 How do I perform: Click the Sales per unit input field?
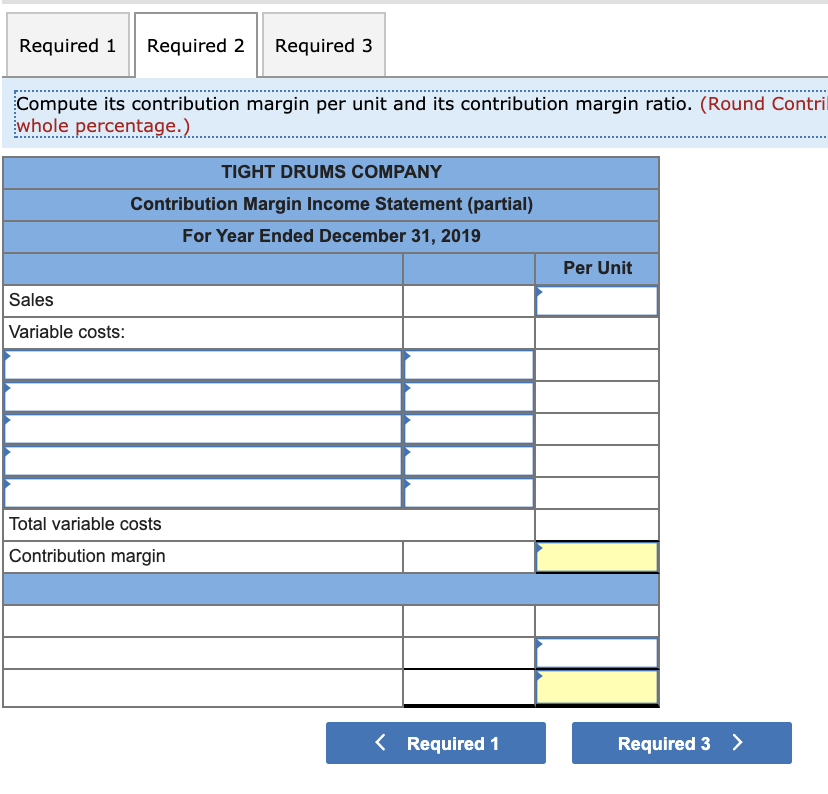tap(597, 301)
